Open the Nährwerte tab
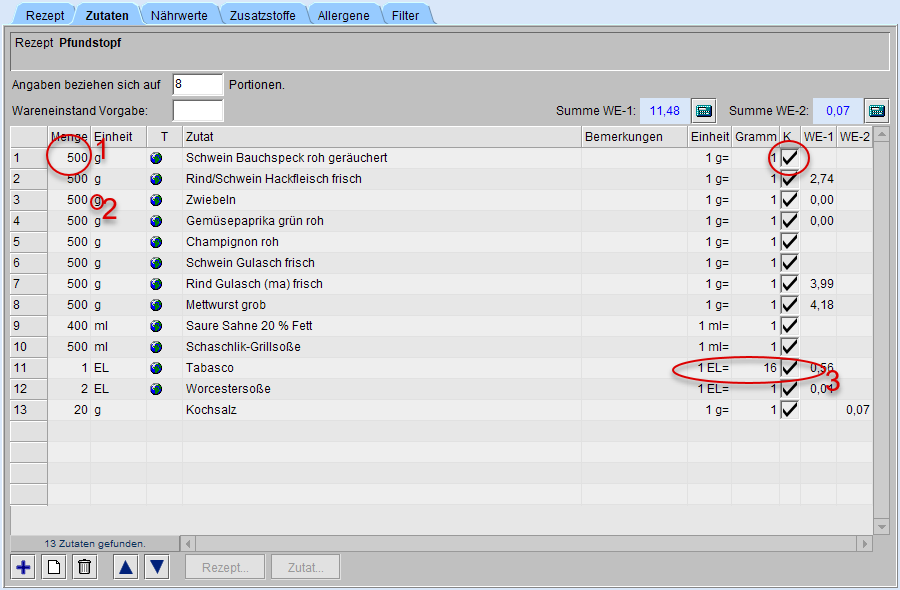 179,15
